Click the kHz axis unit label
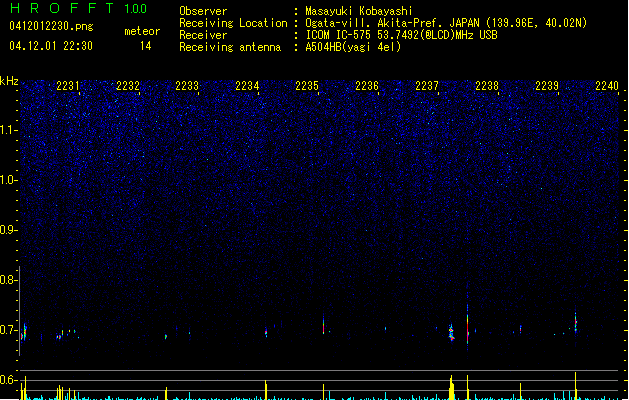This screenshot has height=400, width=629. pos(9,81)
